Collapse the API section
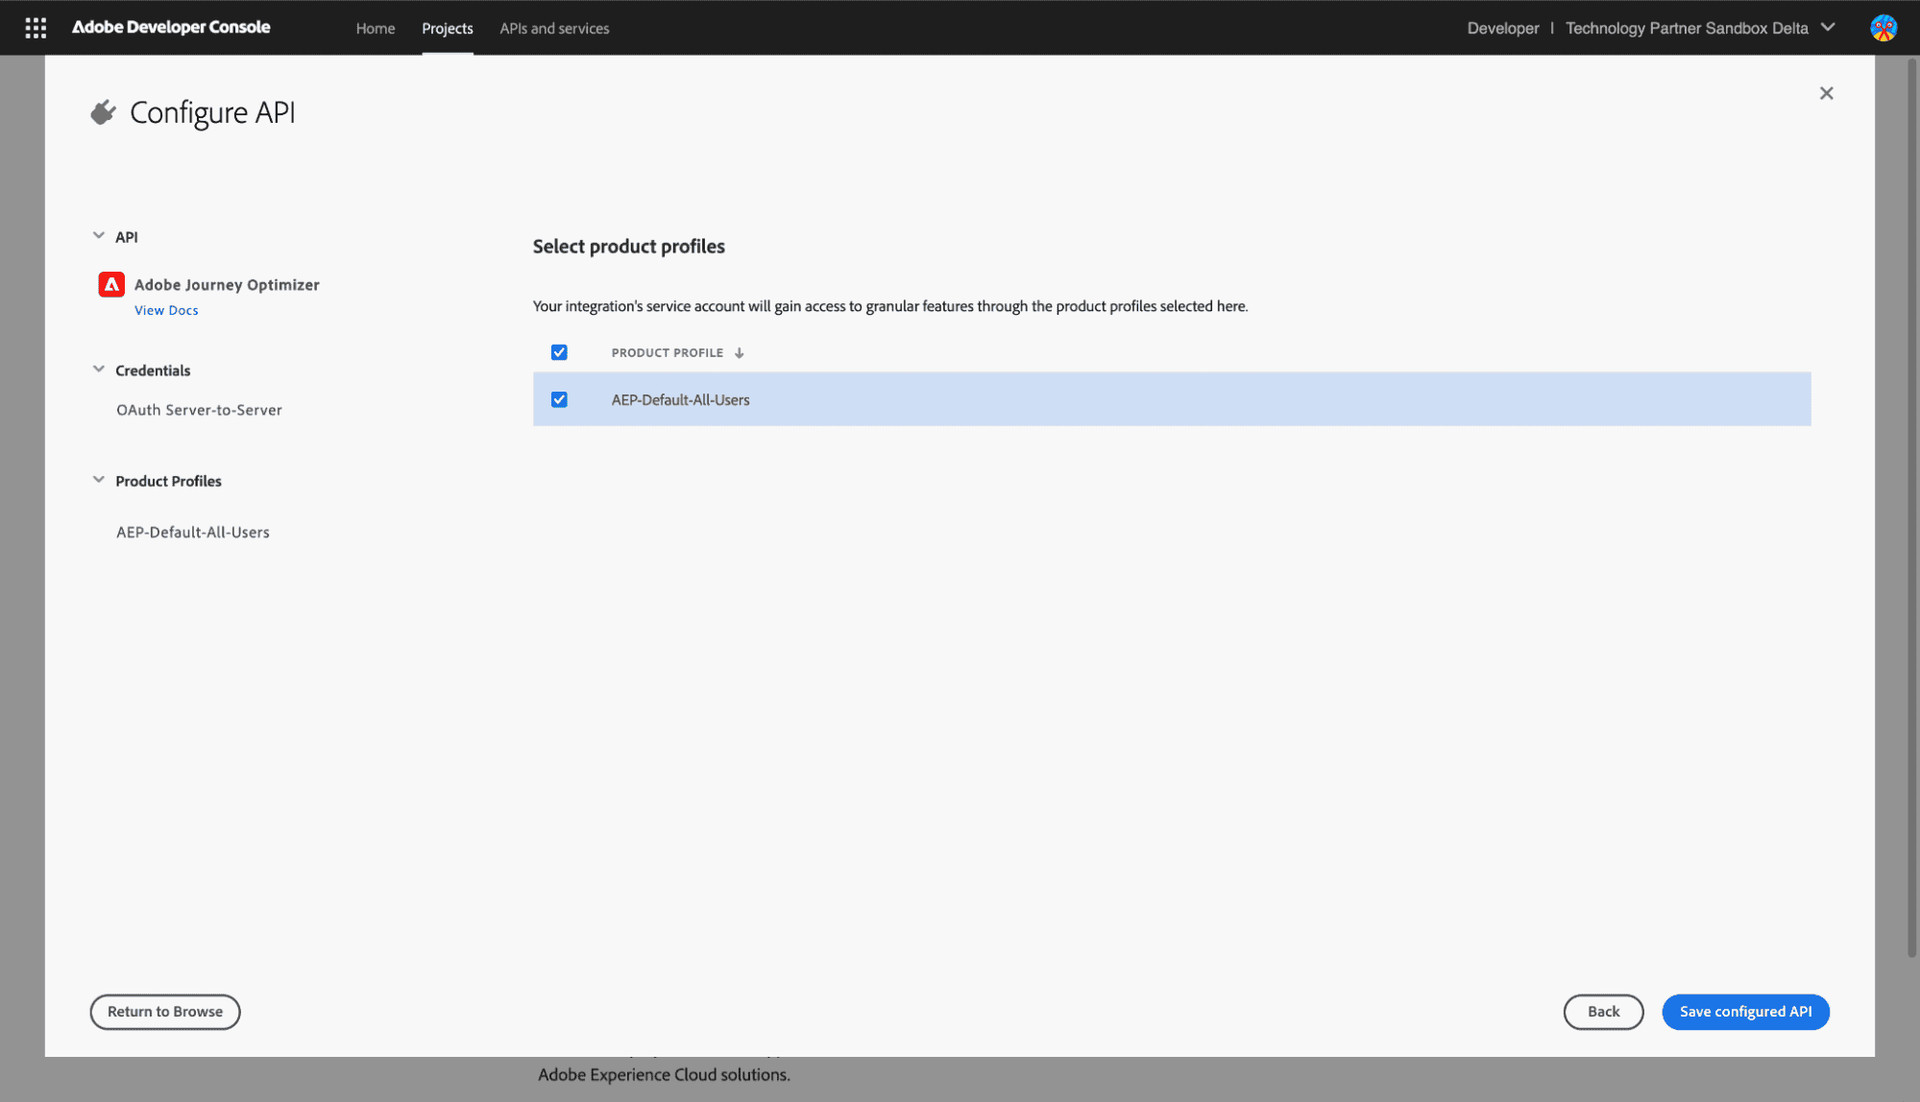 [x=98, y=235]
